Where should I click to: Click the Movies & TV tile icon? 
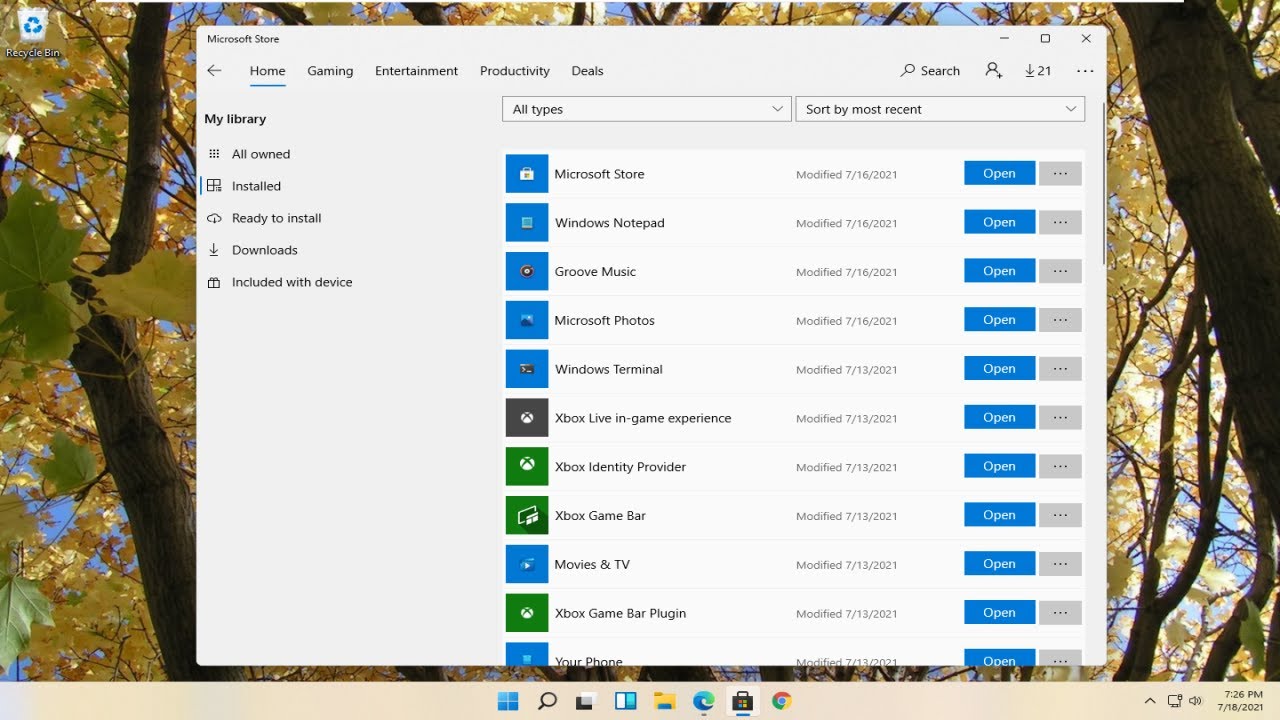(x=527, y=564)
